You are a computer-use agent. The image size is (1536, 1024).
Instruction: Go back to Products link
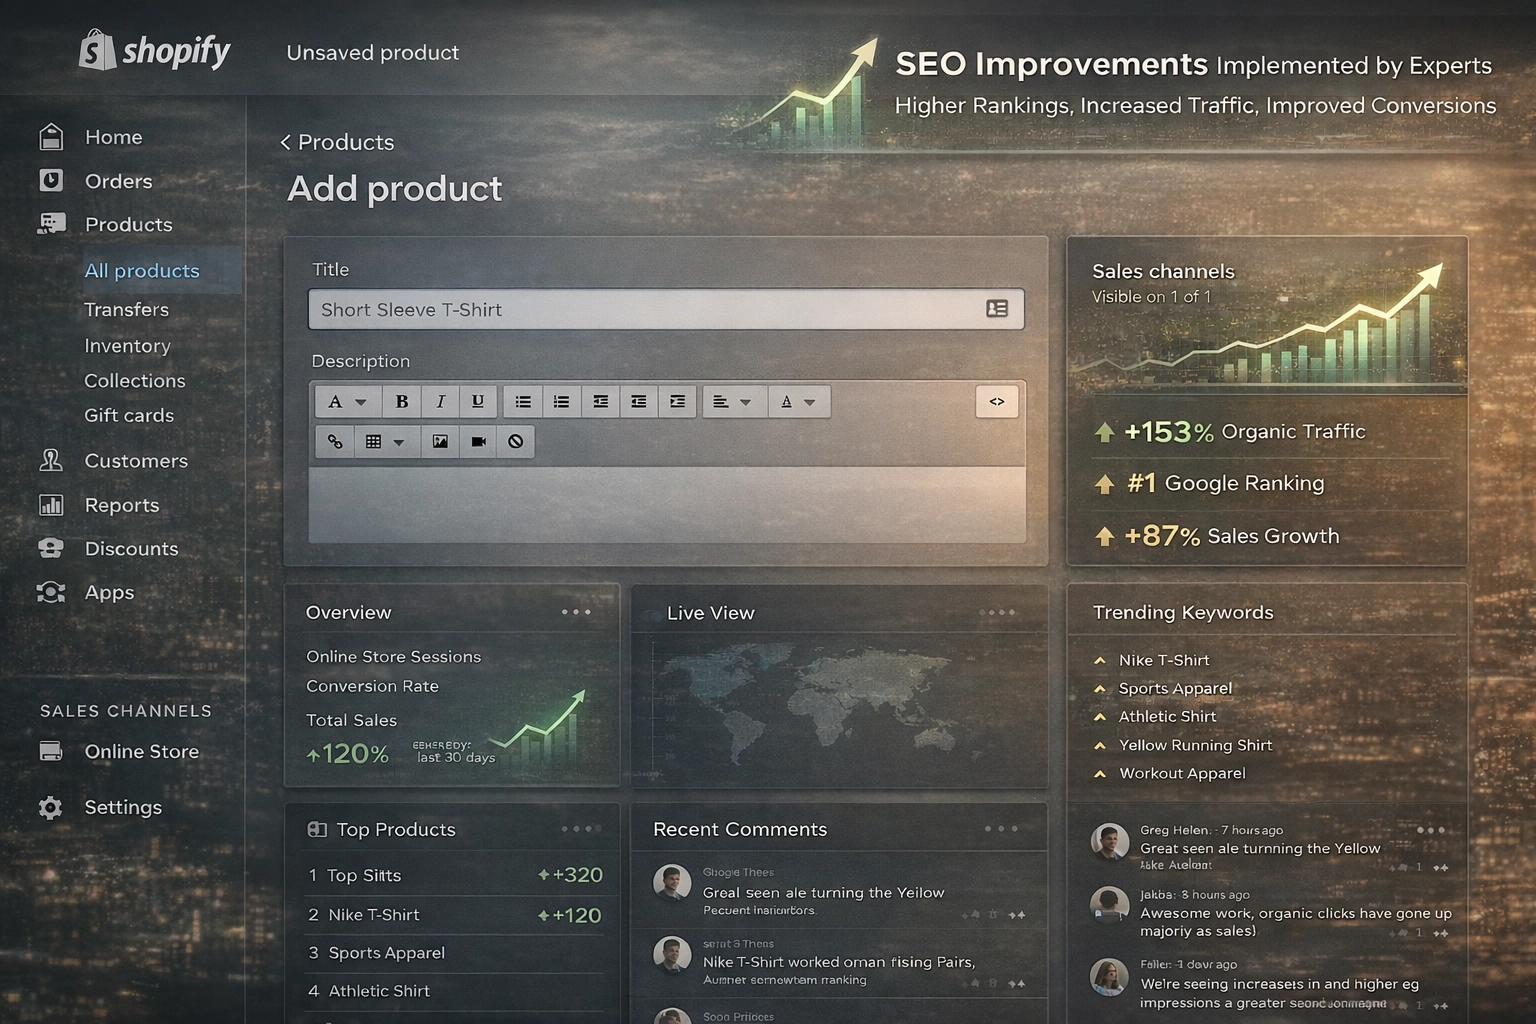(337, 142)
